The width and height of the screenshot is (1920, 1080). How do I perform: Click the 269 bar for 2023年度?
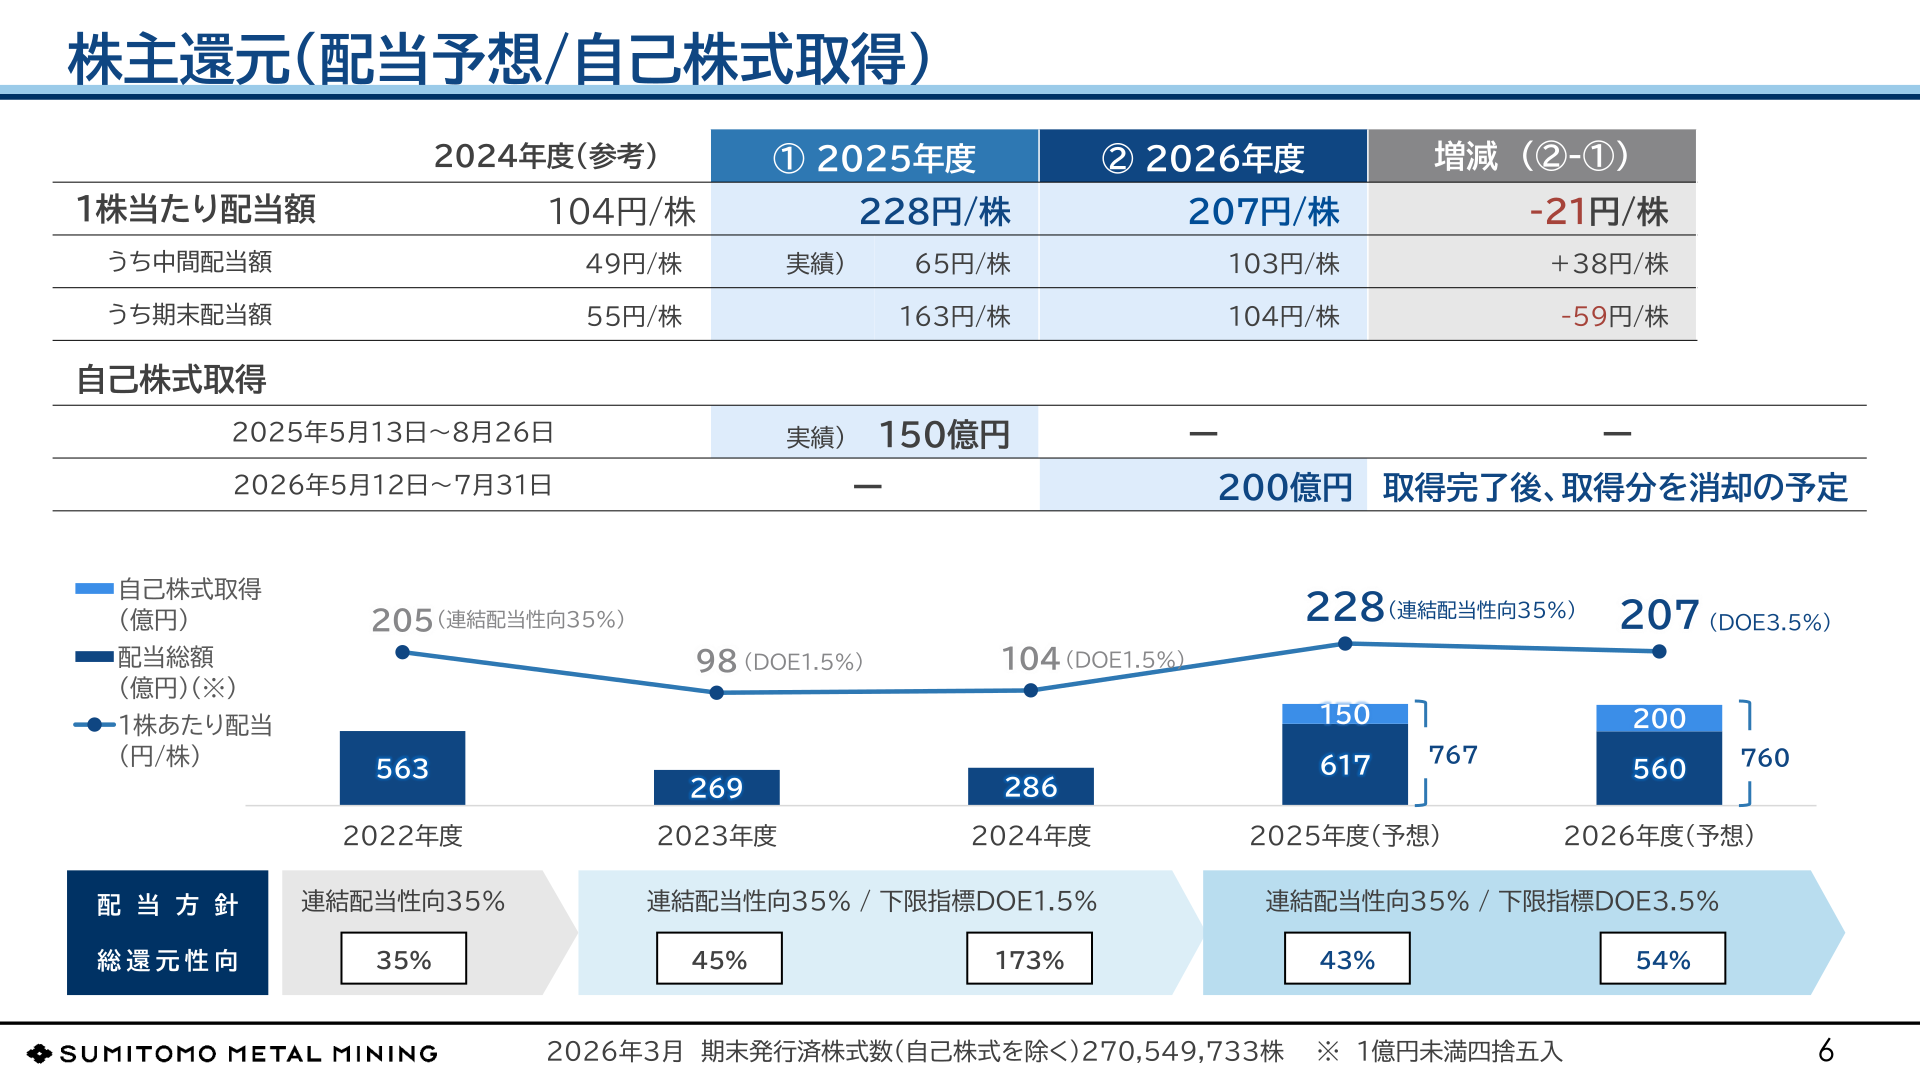716,787
